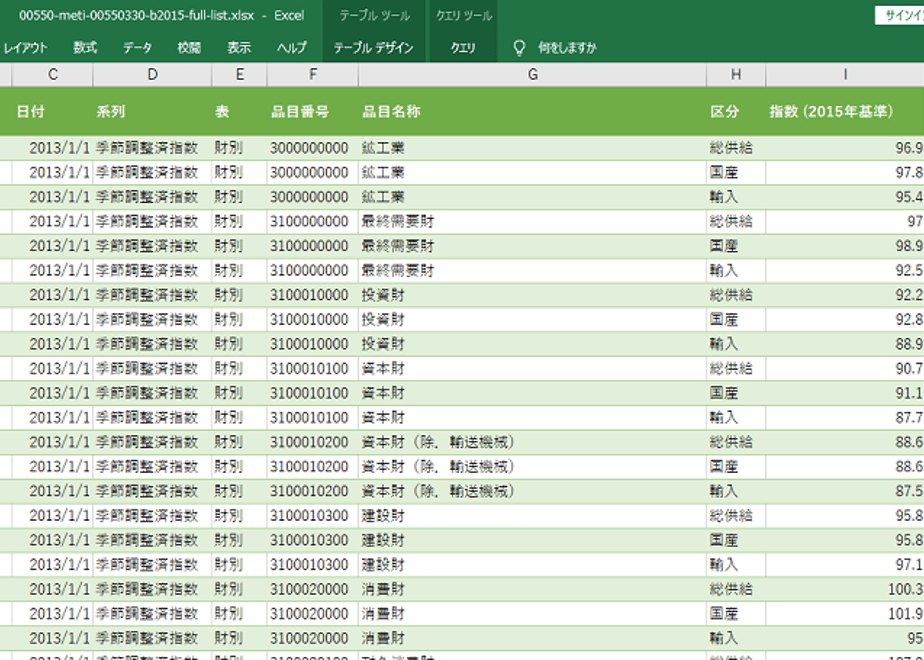The image size is (924, 660).
Task: Select column H header
Action: pyautogui.click(x=736, y=74)
